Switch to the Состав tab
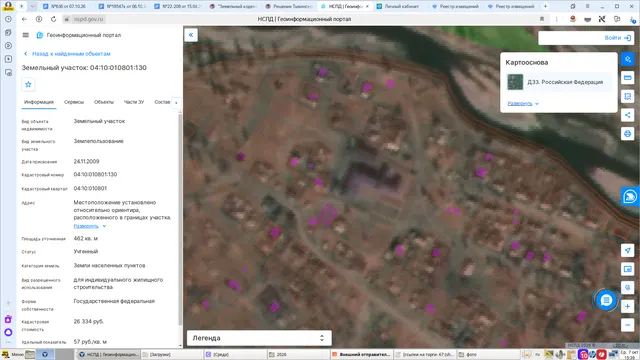The width and height of the screenshot is (640, 360). [162, 102]
